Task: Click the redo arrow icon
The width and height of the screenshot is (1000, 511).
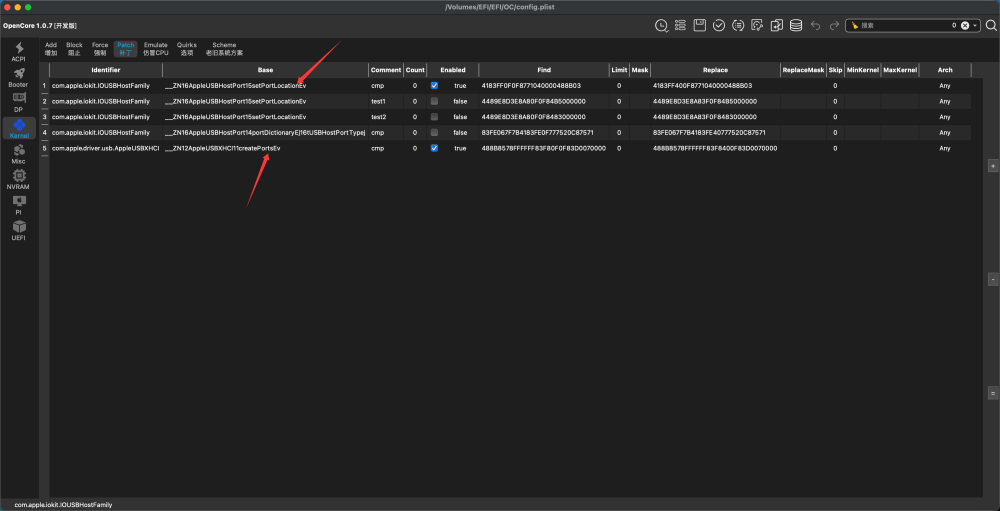Action: [834, 26]
